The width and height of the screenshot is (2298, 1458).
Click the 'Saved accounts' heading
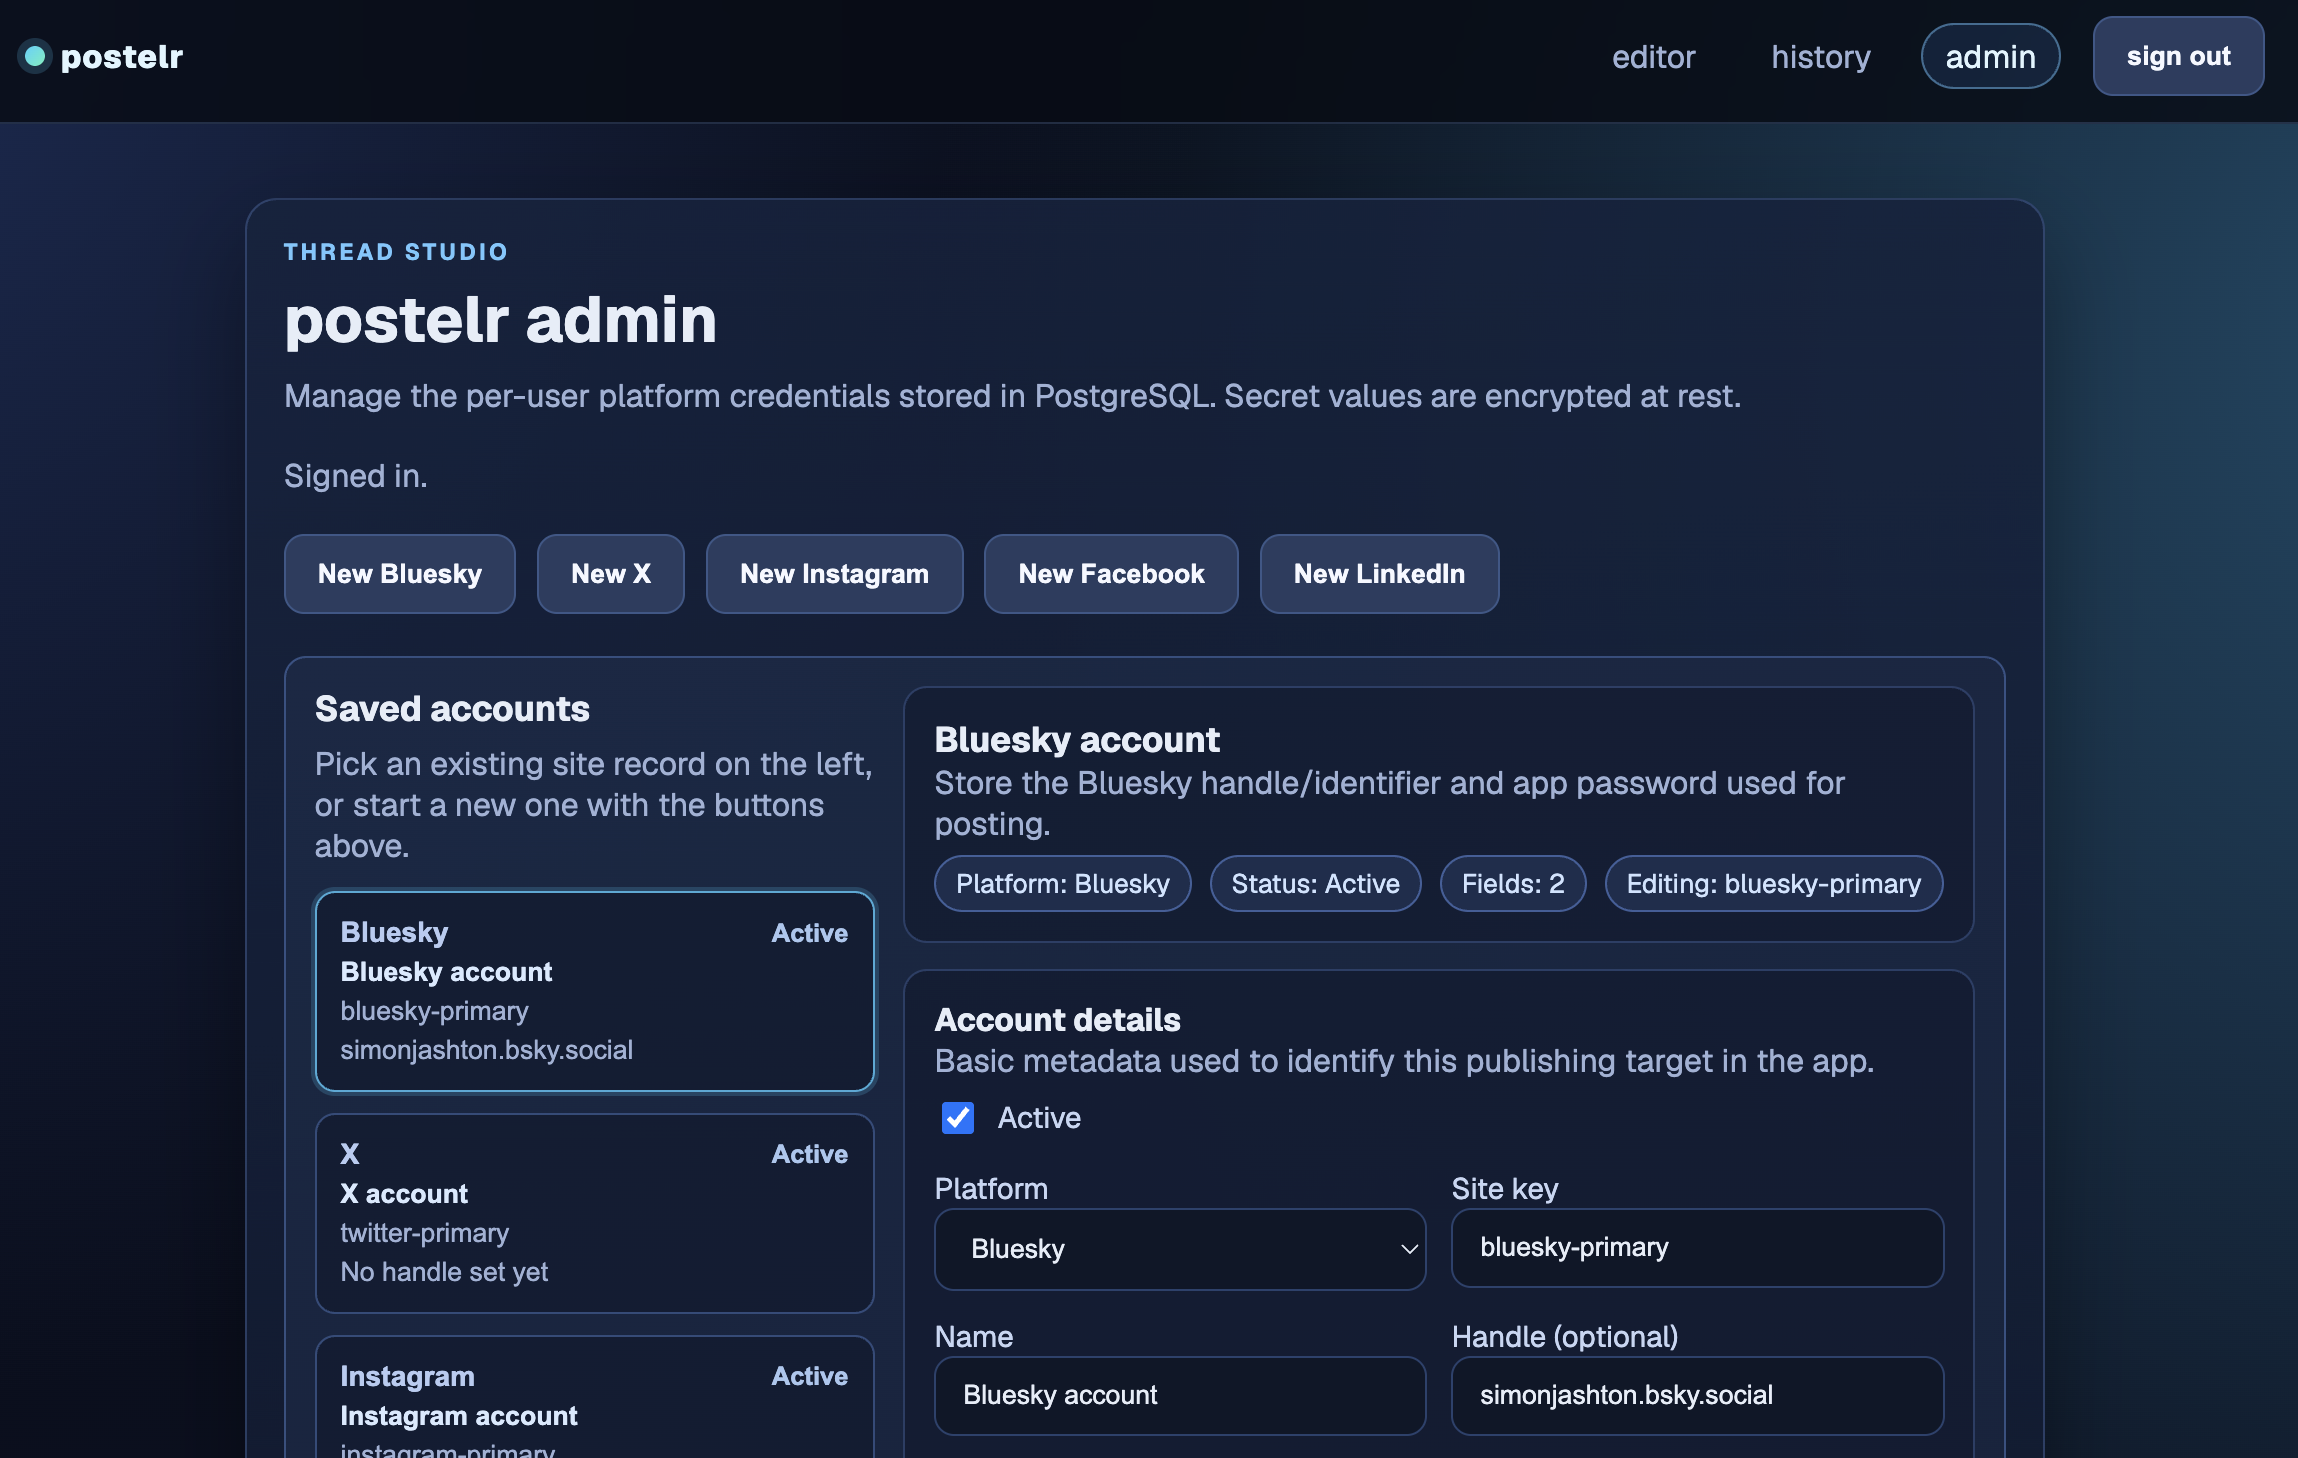452,709
